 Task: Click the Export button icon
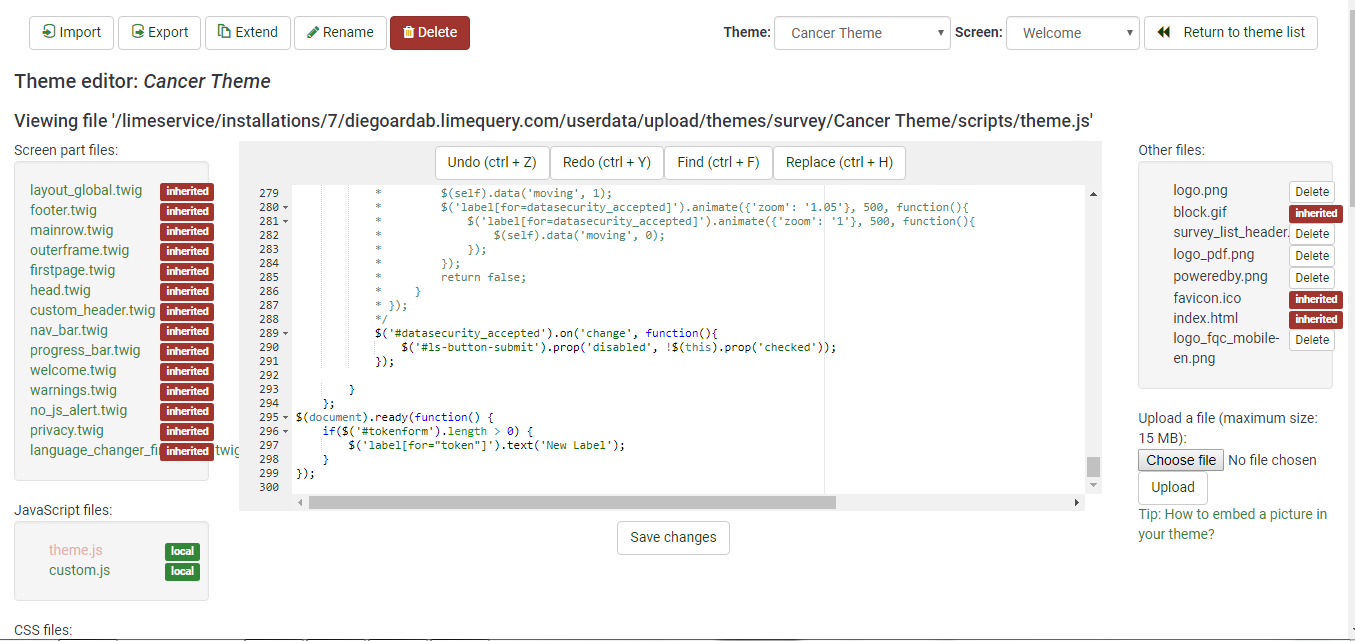(137, 32)
